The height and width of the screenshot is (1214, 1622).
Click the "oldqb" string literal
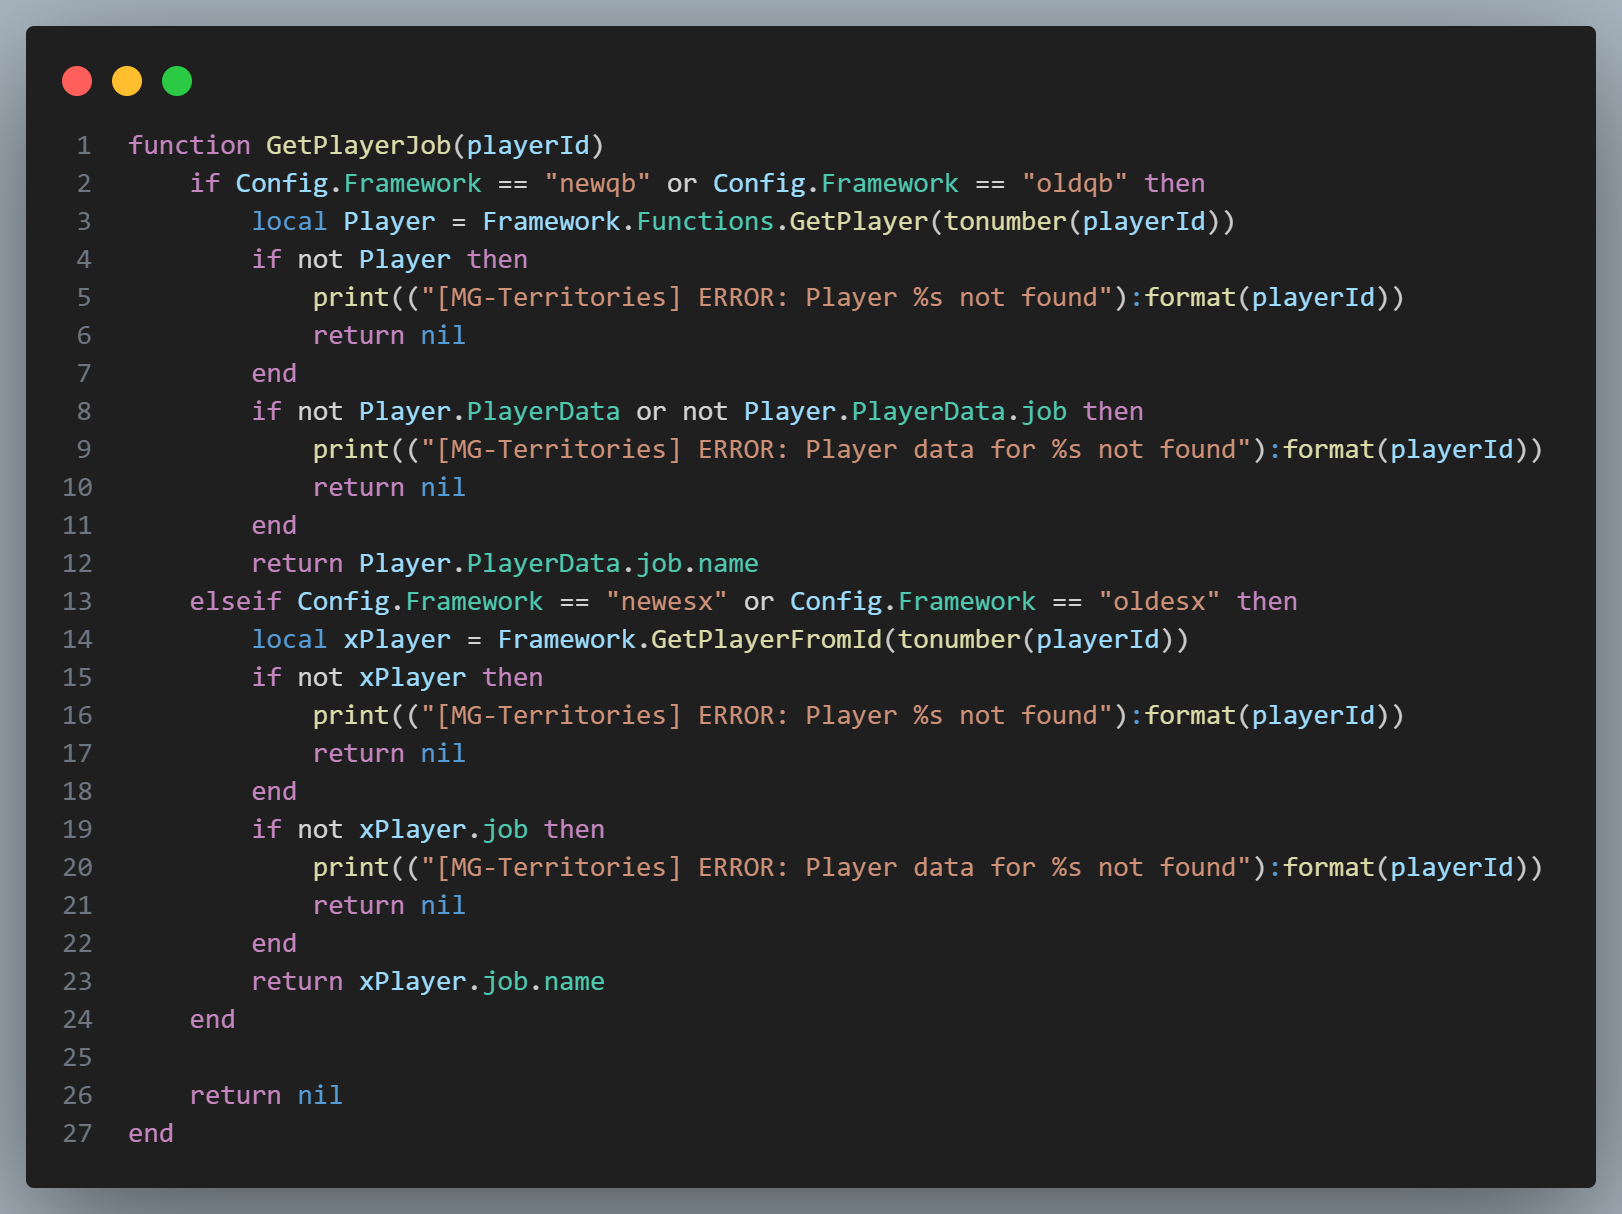[1074, 184]
